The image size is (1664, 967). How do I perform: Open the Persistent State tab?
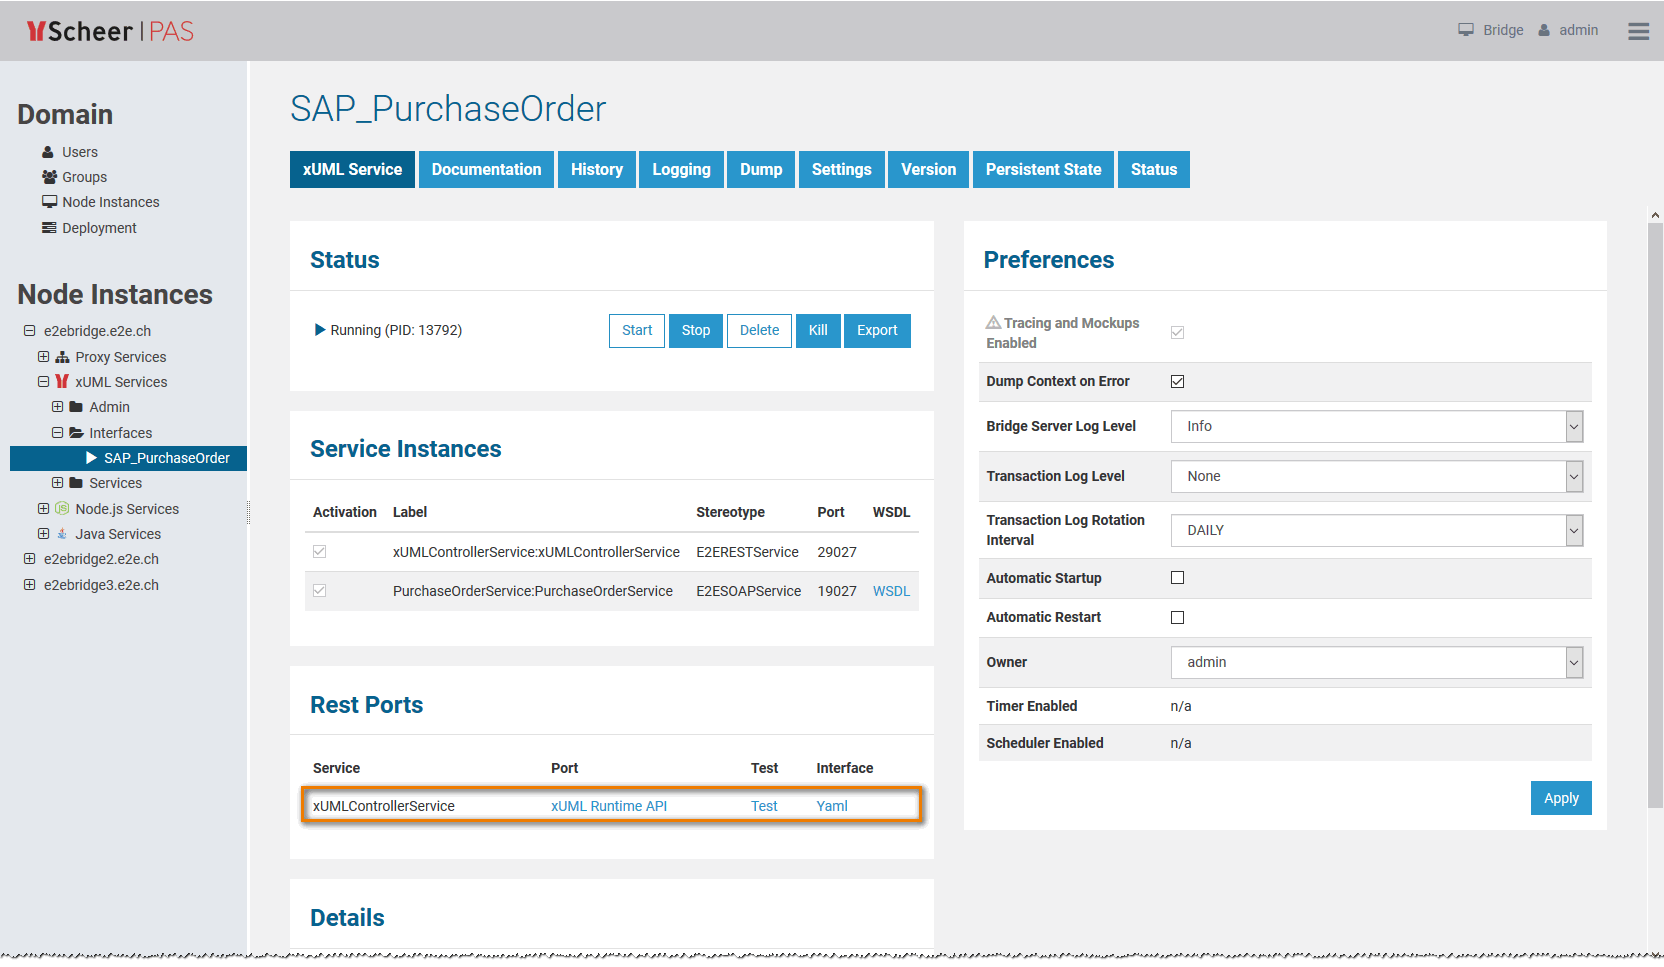[x=1043, y=170]
